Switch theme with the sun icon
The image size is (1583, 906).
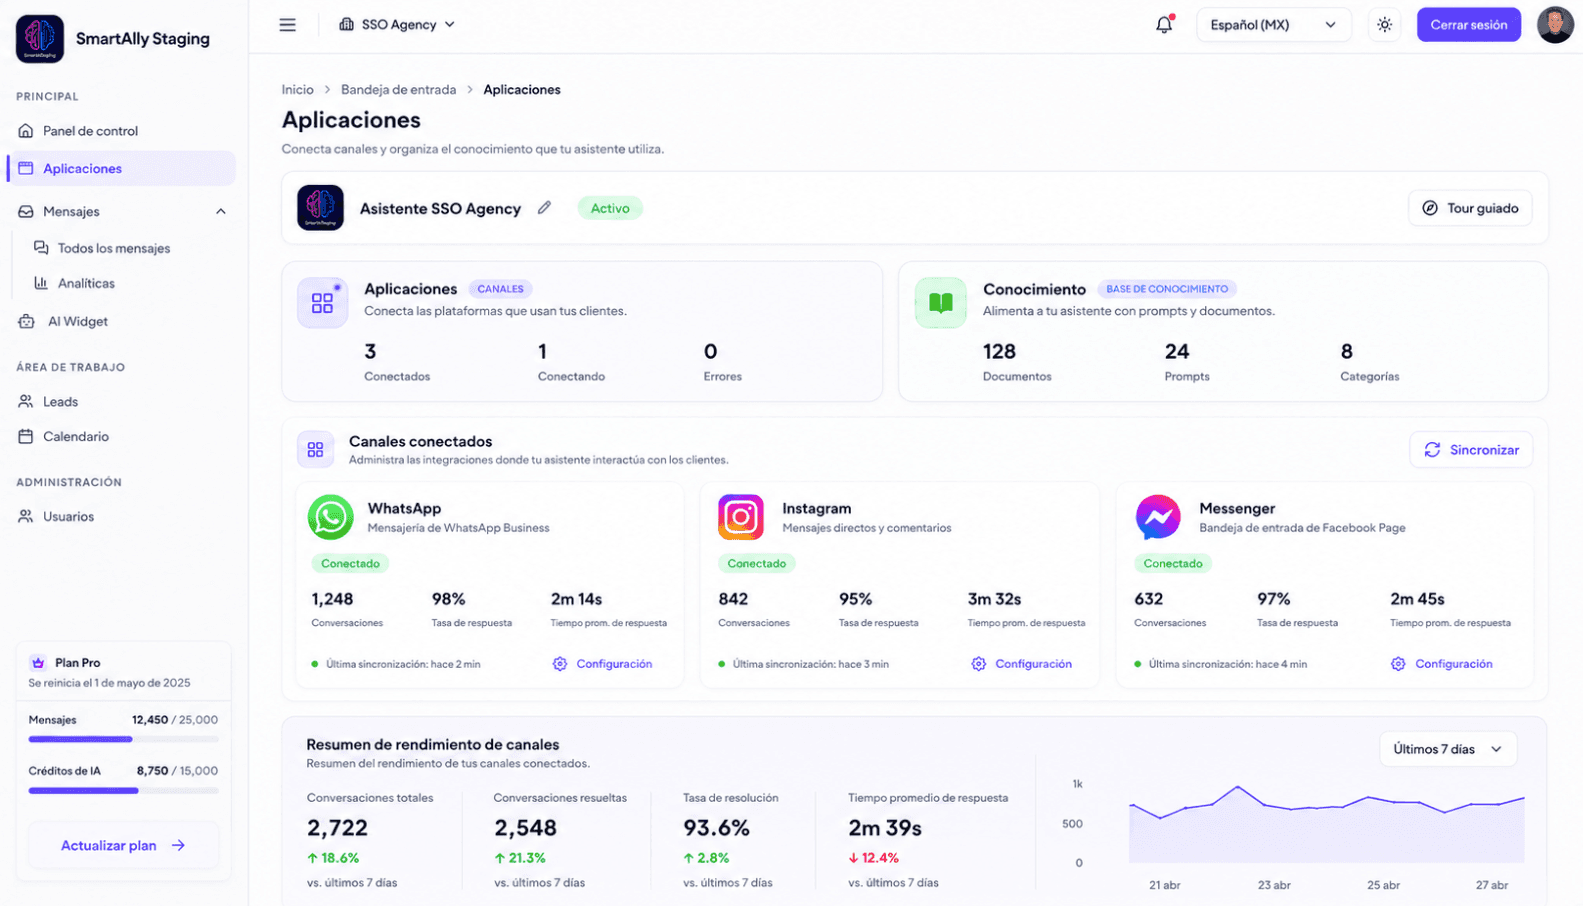[1384, 24]
